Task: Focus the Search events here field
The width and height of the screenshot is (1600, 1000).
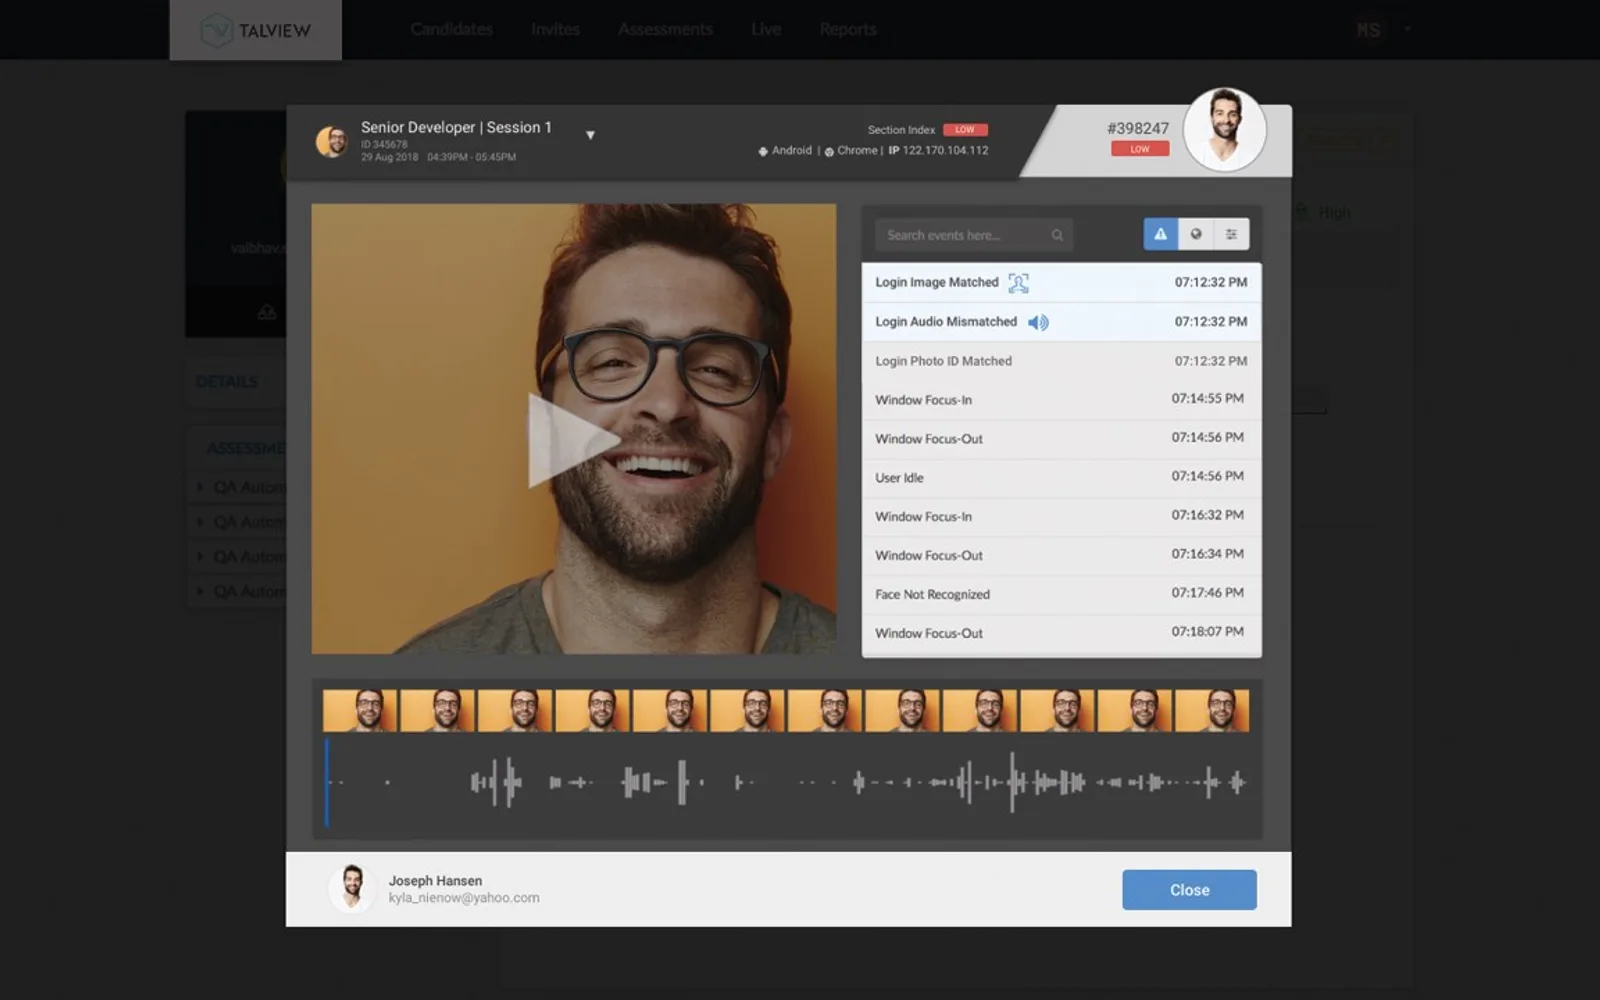Action: pos(973,235)
